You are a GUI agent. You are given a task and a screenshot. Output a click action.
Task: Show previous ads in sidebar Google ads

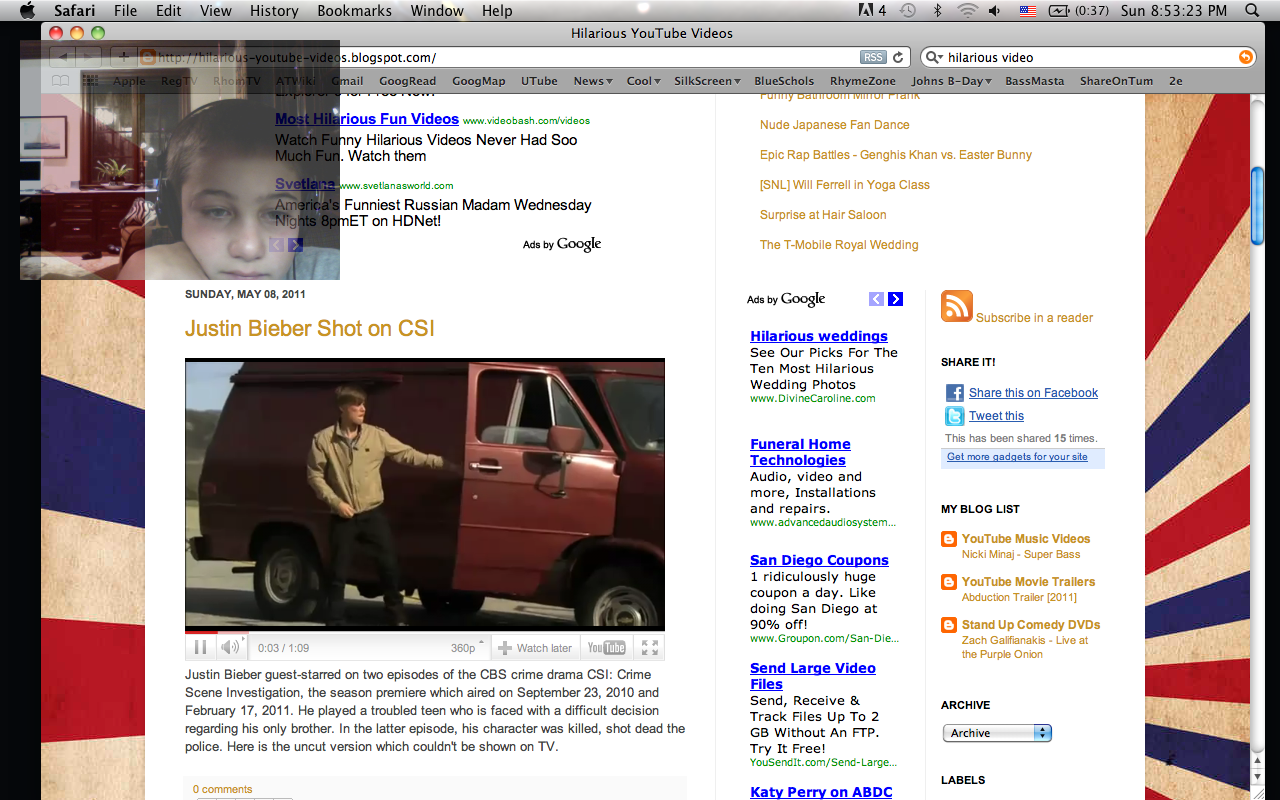tap(876, 299)
